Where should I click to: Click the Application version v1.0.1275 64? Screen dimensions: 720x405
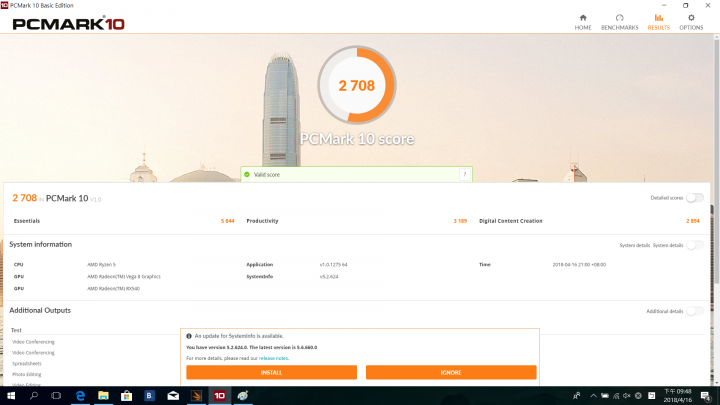tap(333, 264)
